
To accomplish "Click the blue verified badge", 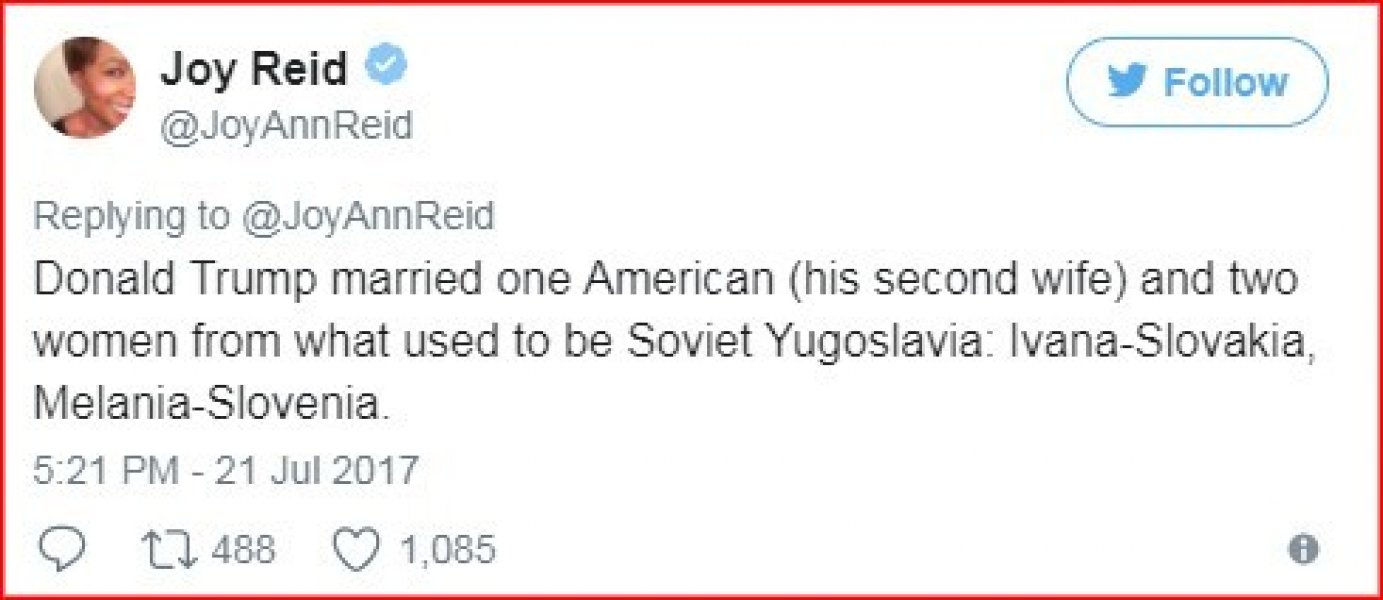I will [384, 69].
